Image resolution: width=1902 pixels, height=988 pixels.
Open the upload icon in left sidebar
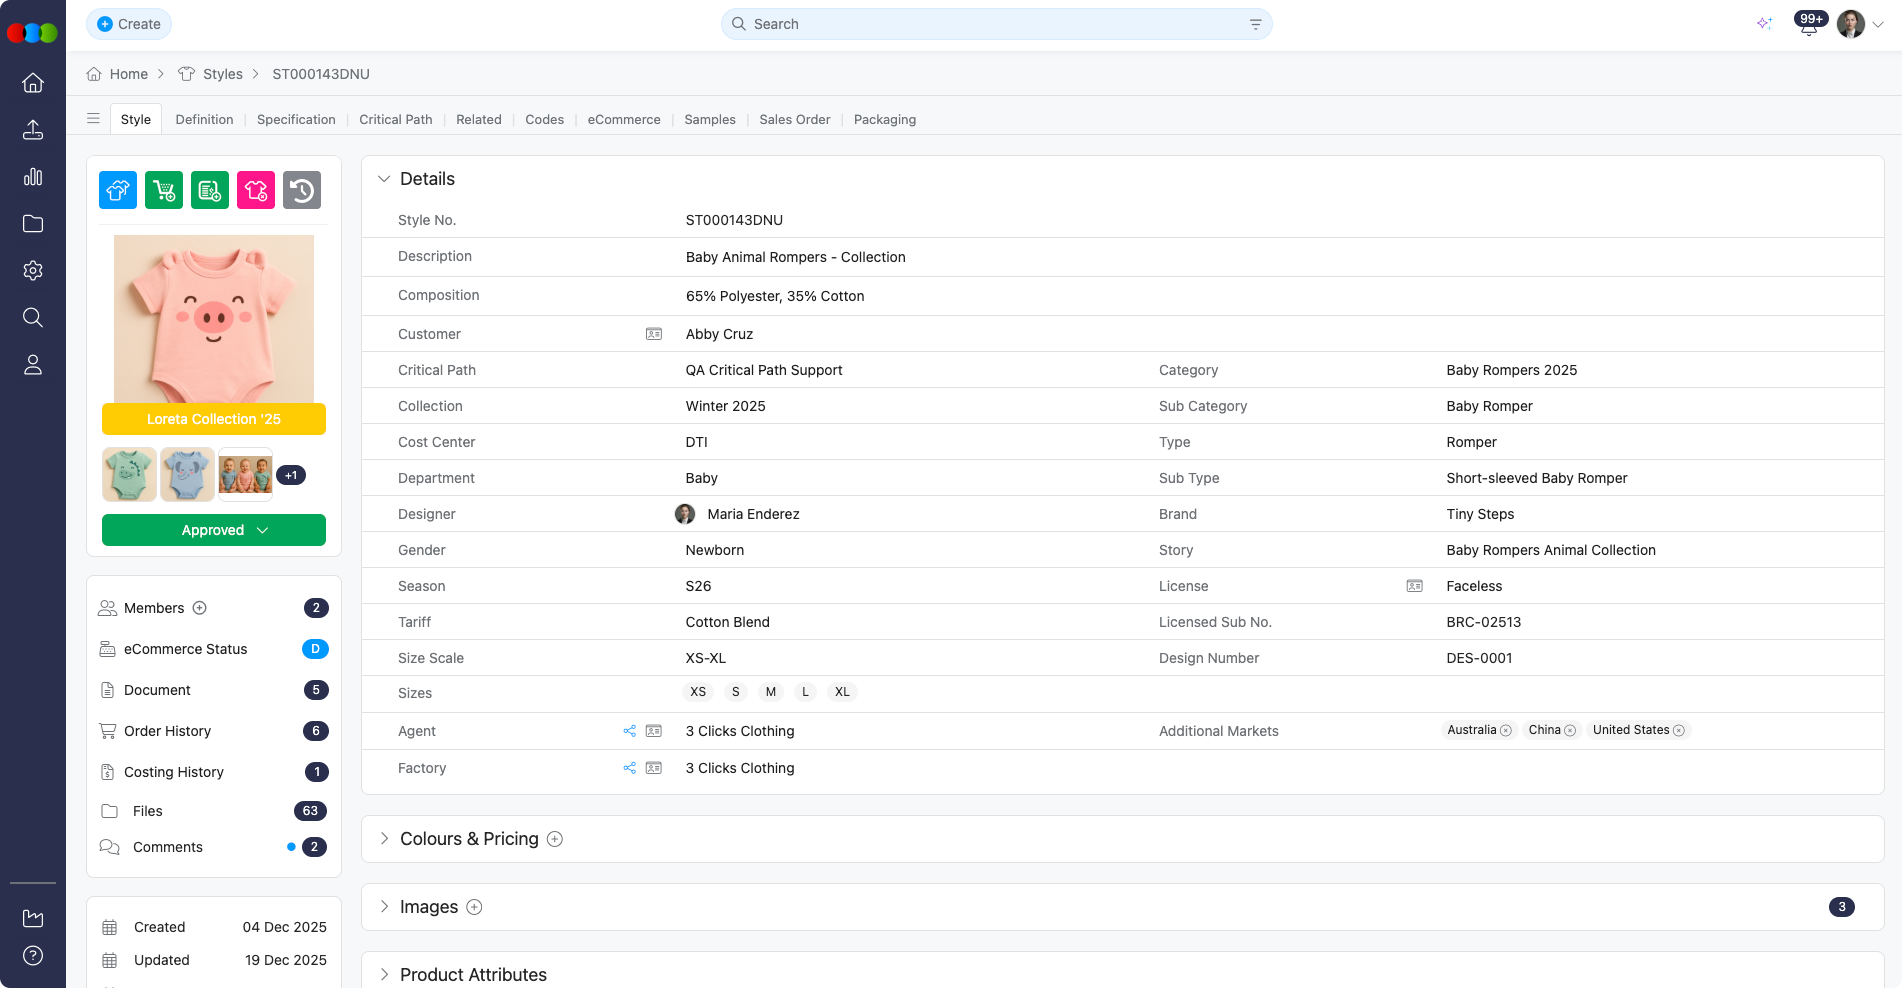33,130
